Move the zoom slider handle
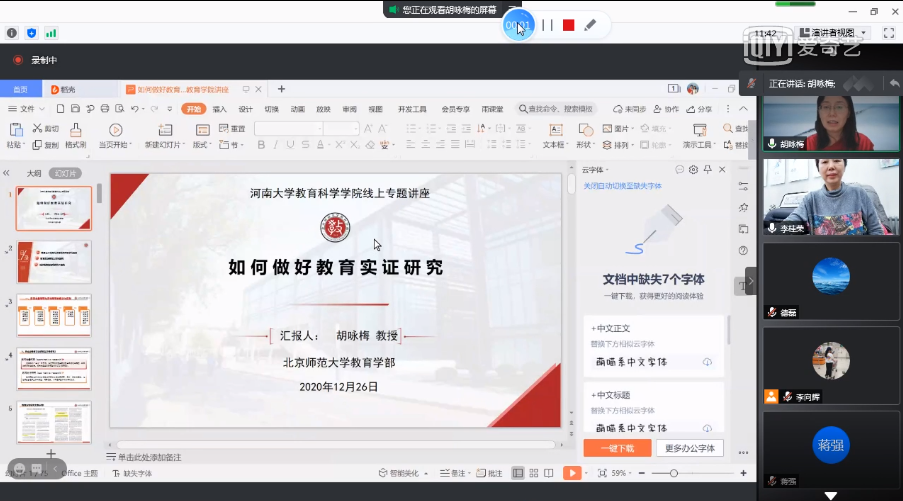The width and height of the screenshot is (903, 501). click(673, 473)
